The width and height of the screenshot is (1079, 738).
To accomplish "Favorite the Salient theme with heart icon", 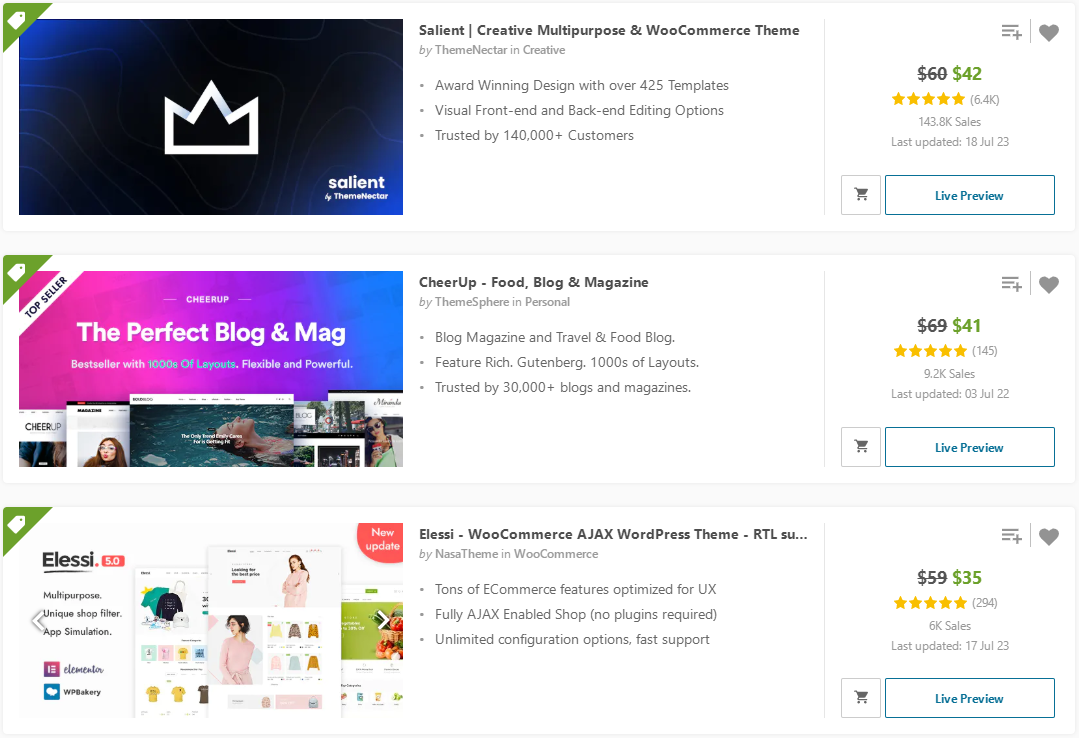I will coord(1048,33).
